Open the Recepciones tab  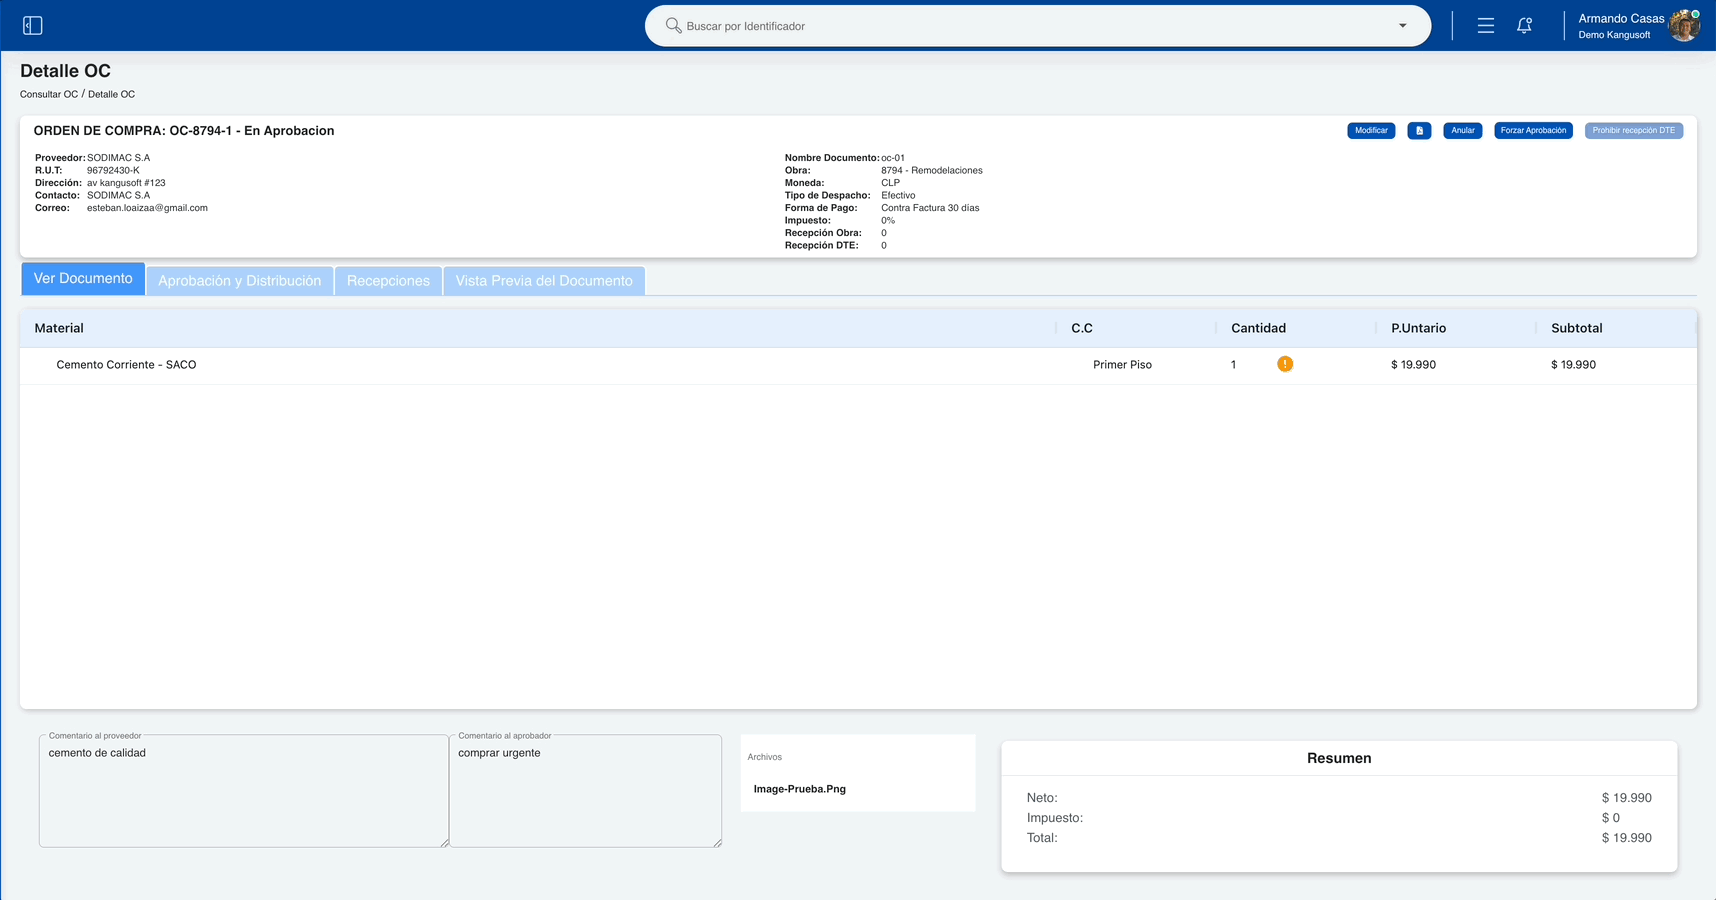click(388, 281)
